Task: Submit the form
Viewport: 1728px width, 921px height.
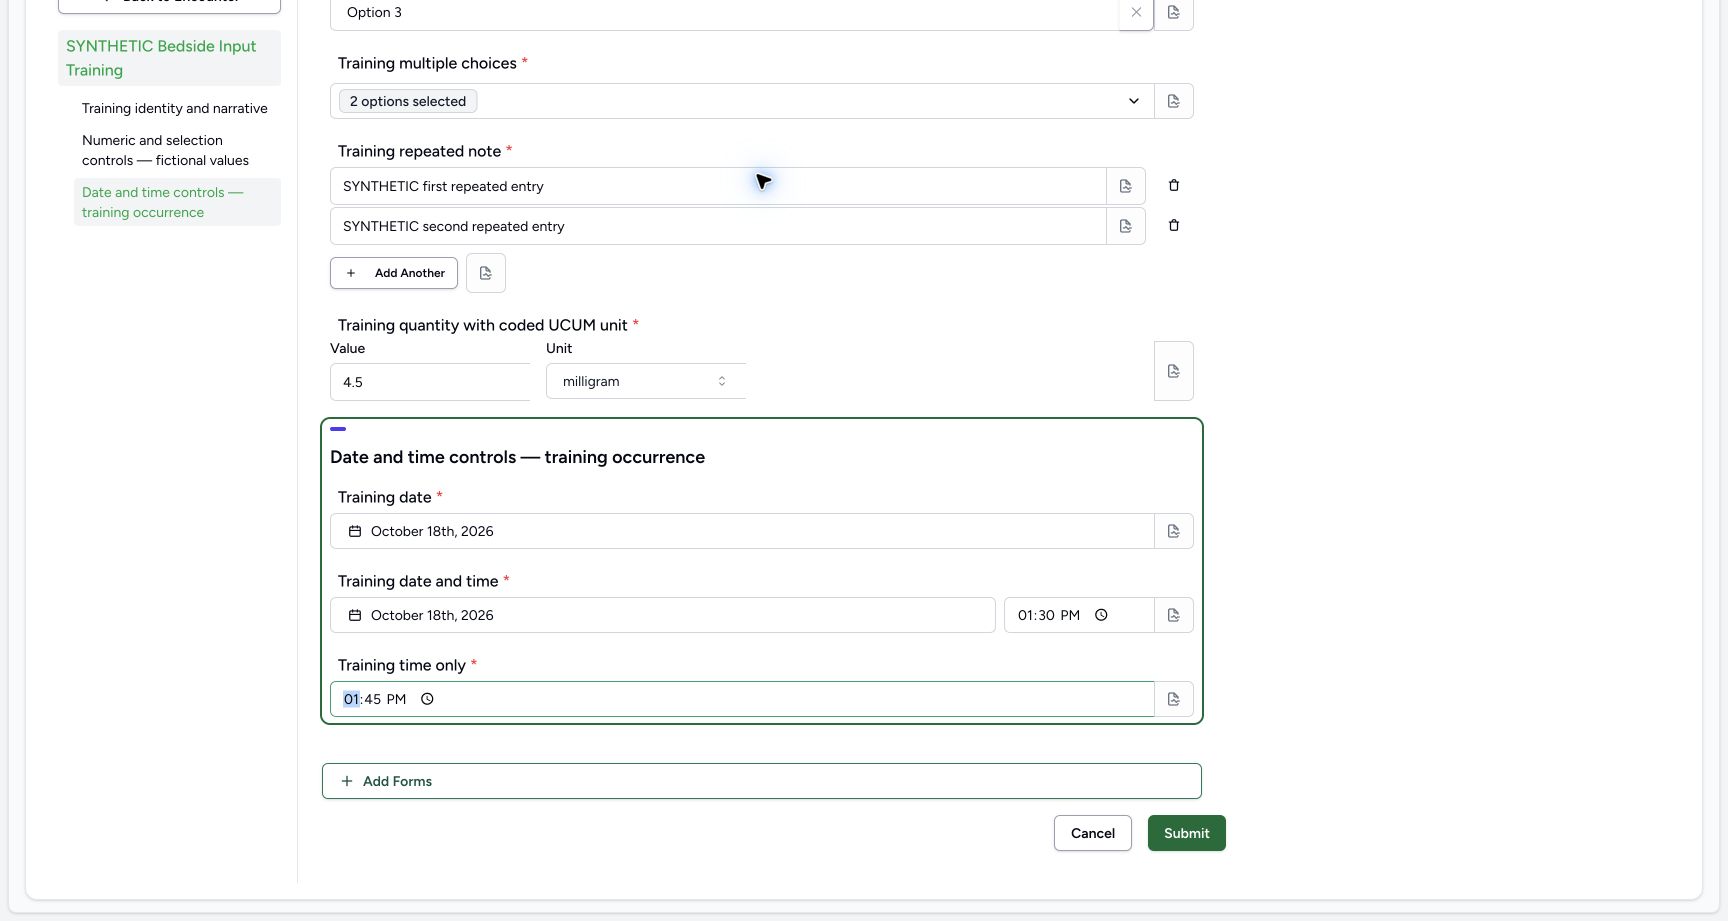Action: tap(1186, 833)
